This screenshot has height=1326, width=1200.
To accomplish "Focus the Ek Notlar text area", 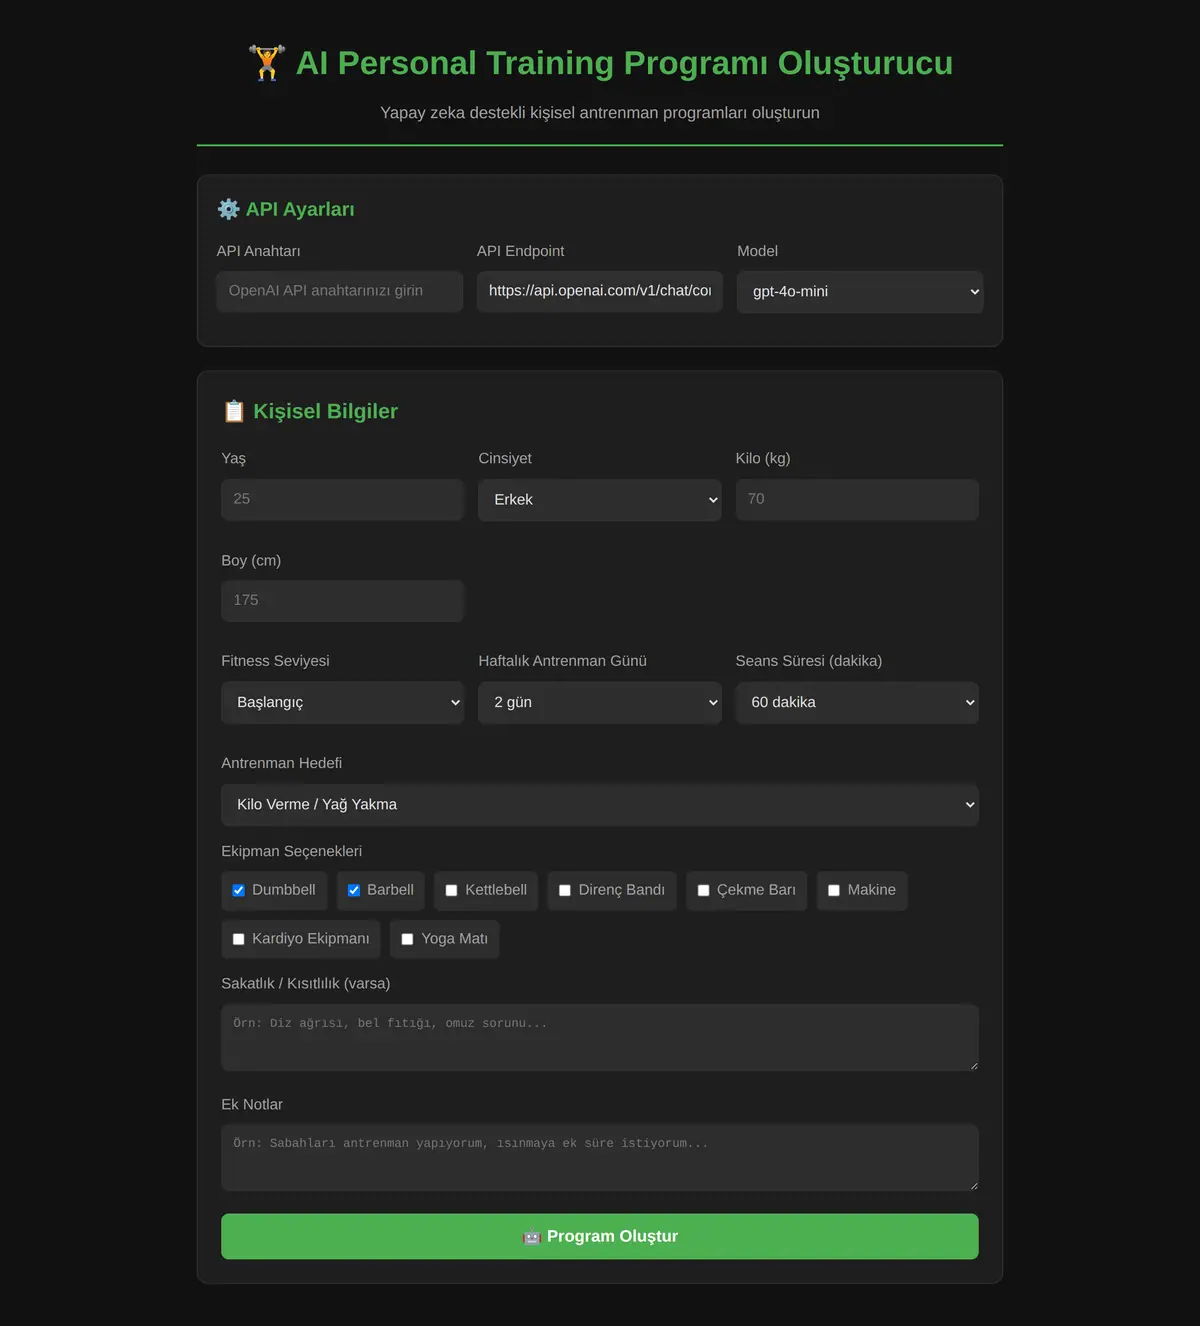I will point(600,1158).
